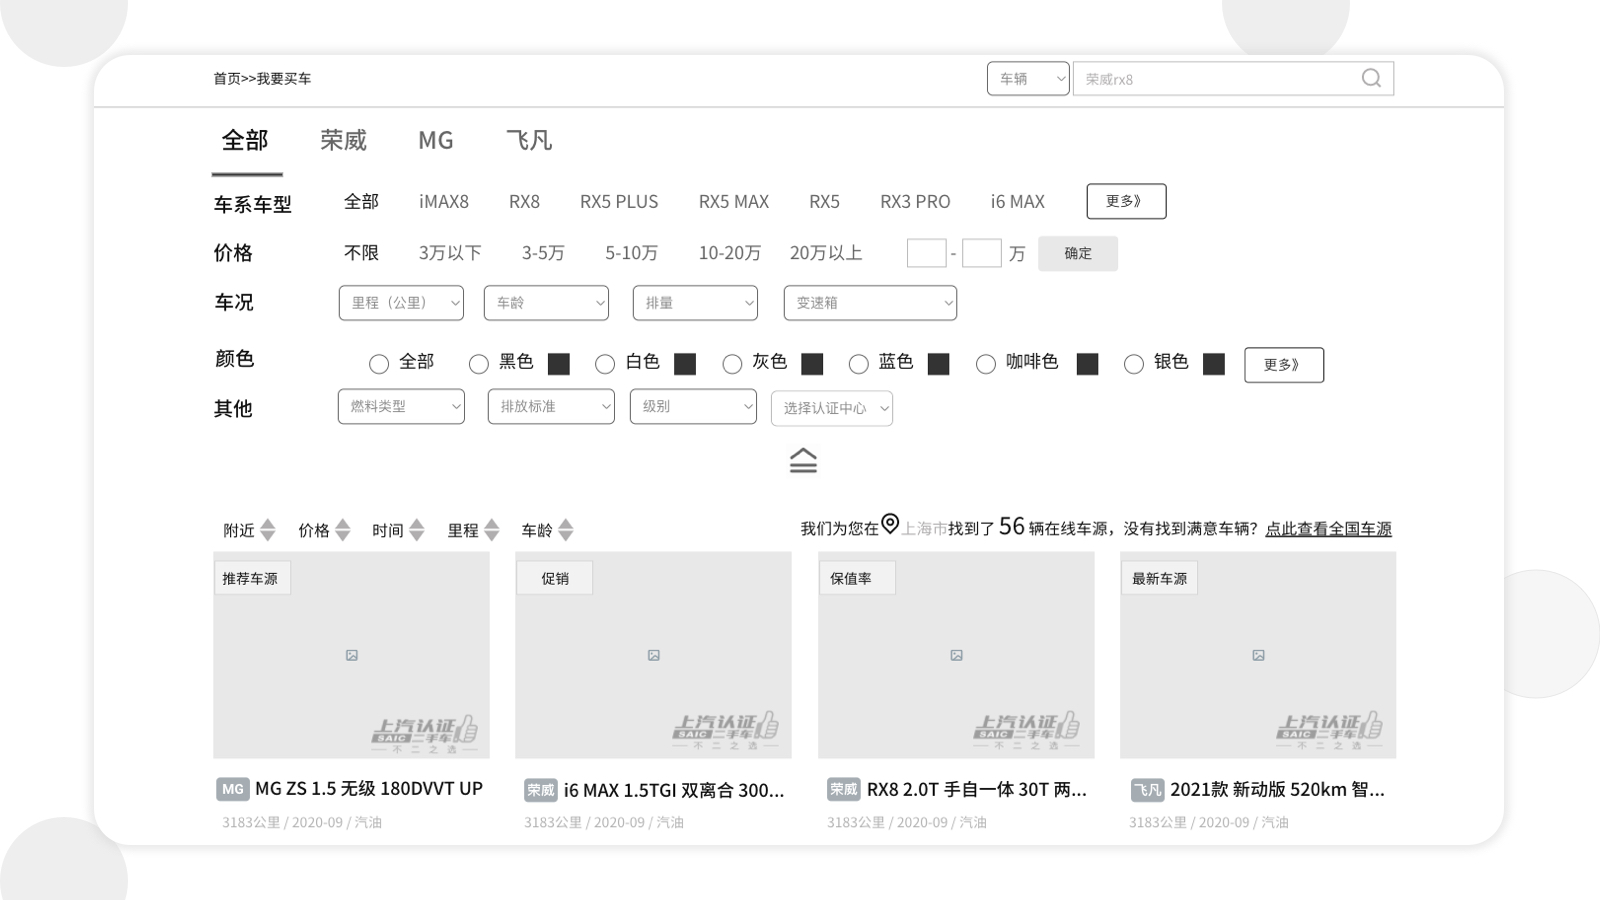The width and height of the screenshot is (1600, 900).
Task: Click the 飞凡 brand badge
Action: point(1147,790)
